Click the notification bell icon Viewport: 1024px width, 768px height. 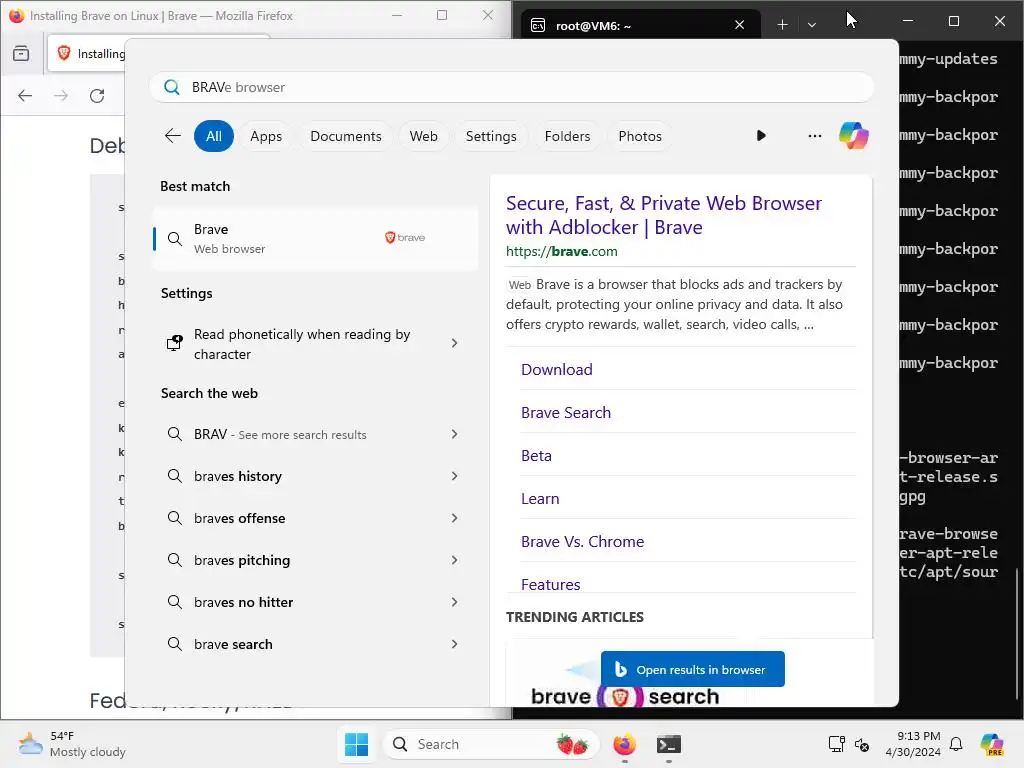tap(956, 744)
